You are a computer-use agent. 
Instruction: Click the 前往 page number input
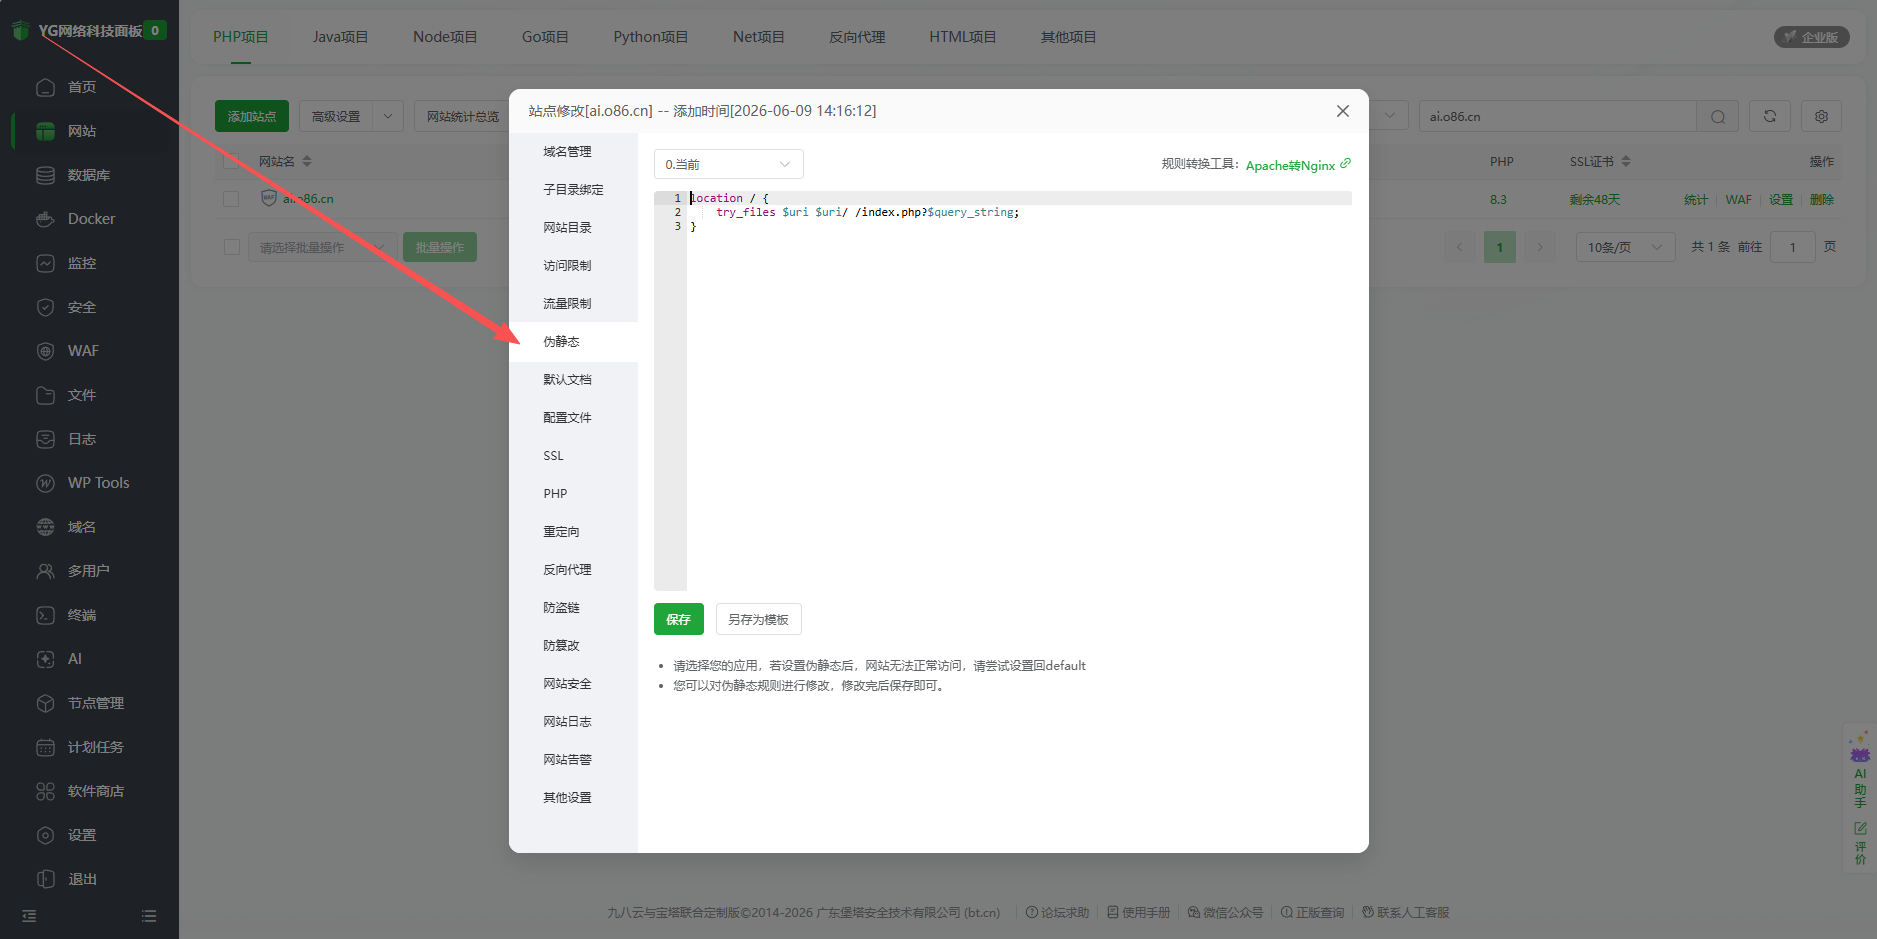coord(1793,247)
